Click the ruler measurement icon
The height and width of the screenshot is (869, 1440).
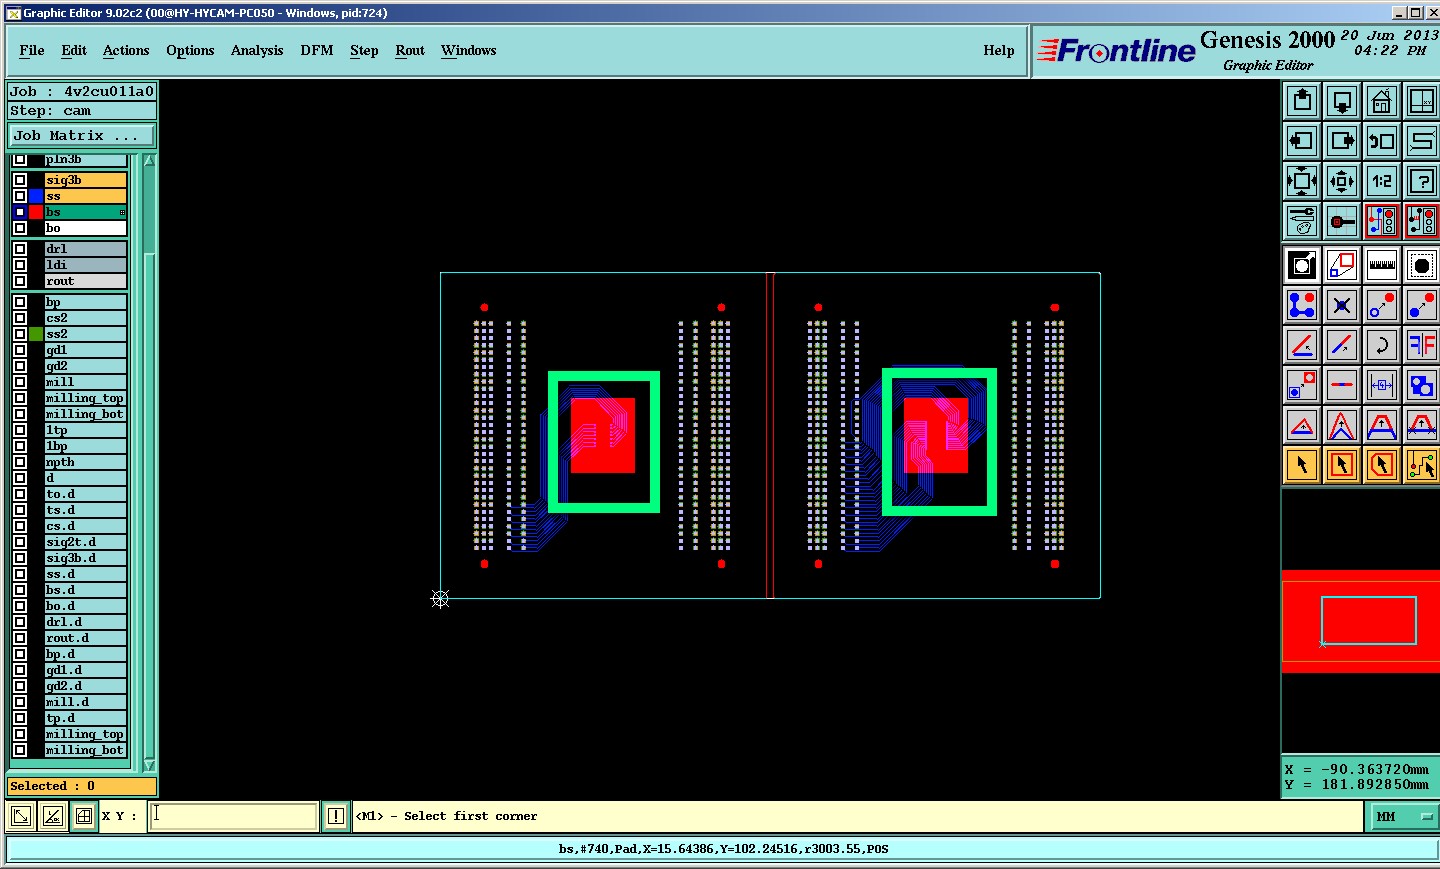pos(1382,265)
